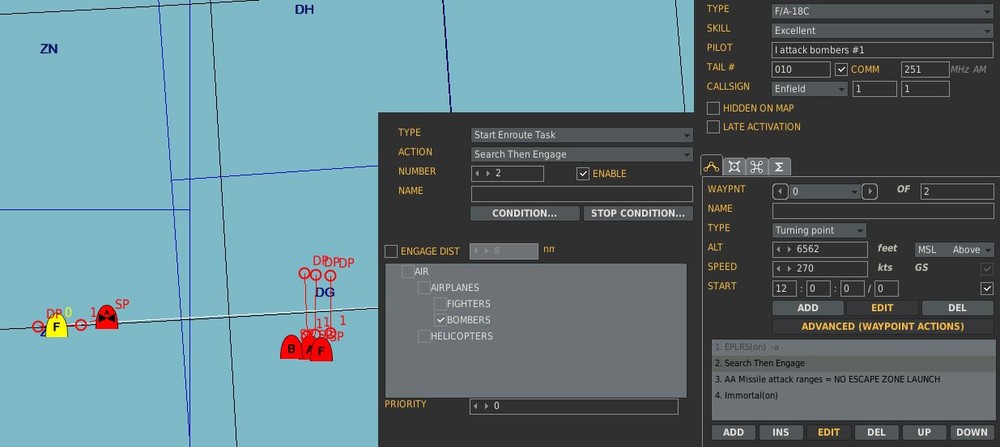Enable HIDDEN ON MAP checkbox
The width and height of the screenshot is (1000, 447).
[713, 108]
